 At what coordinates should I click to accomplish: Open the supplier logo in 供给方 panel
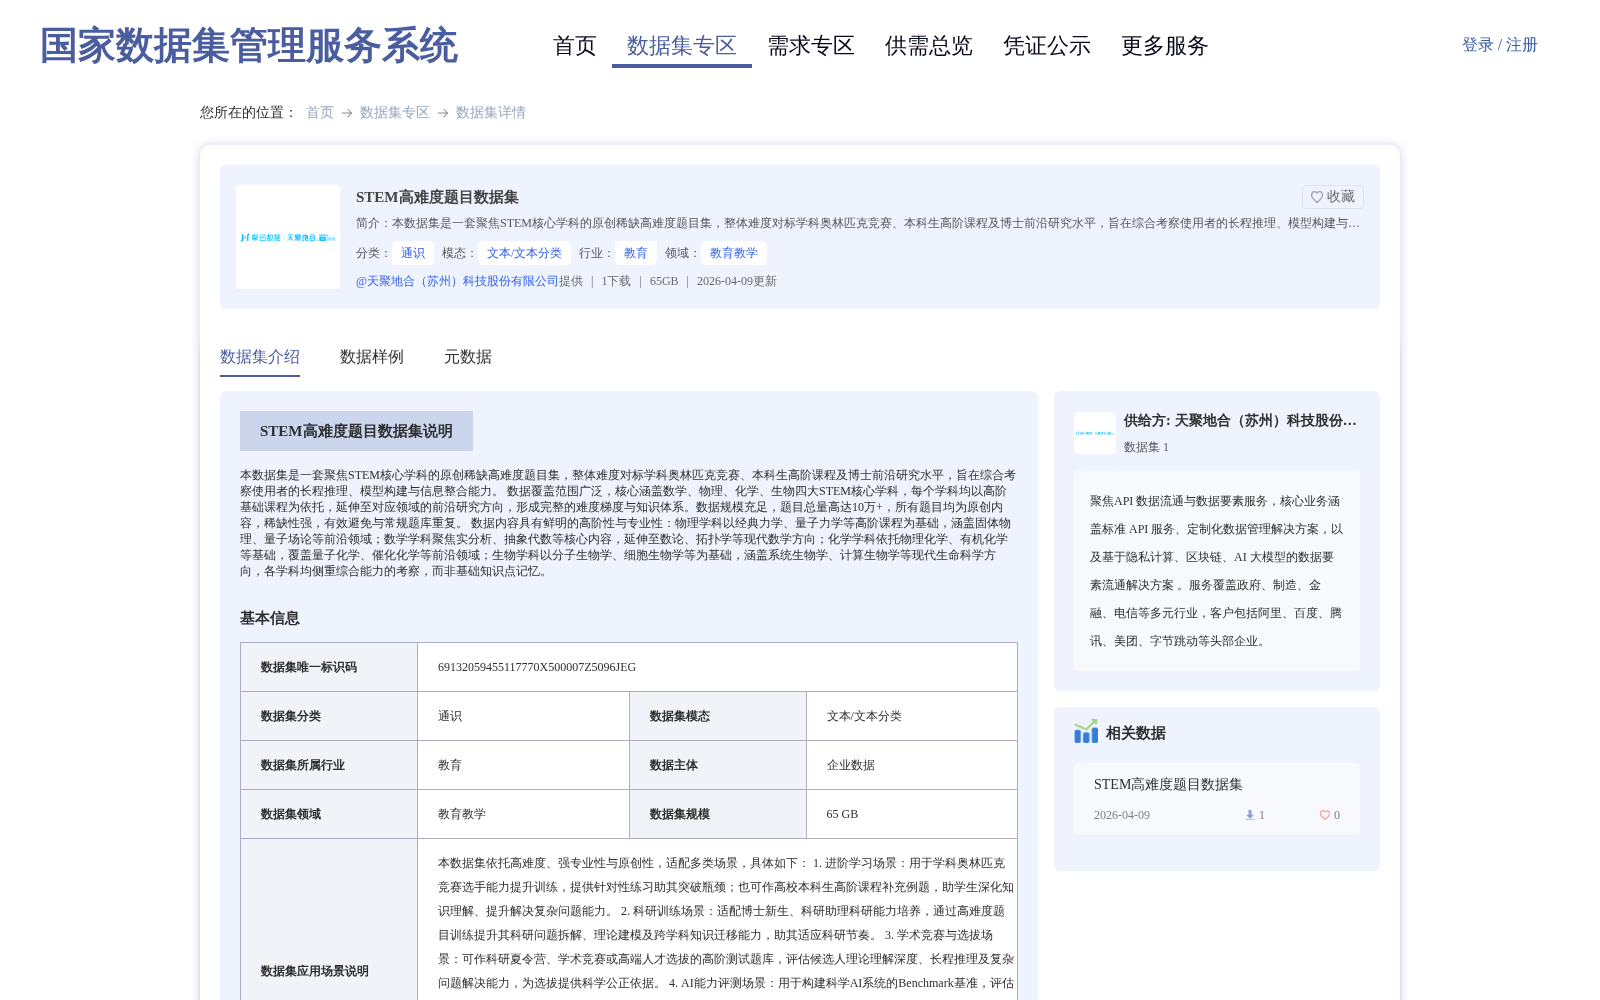pos(1095,433)
